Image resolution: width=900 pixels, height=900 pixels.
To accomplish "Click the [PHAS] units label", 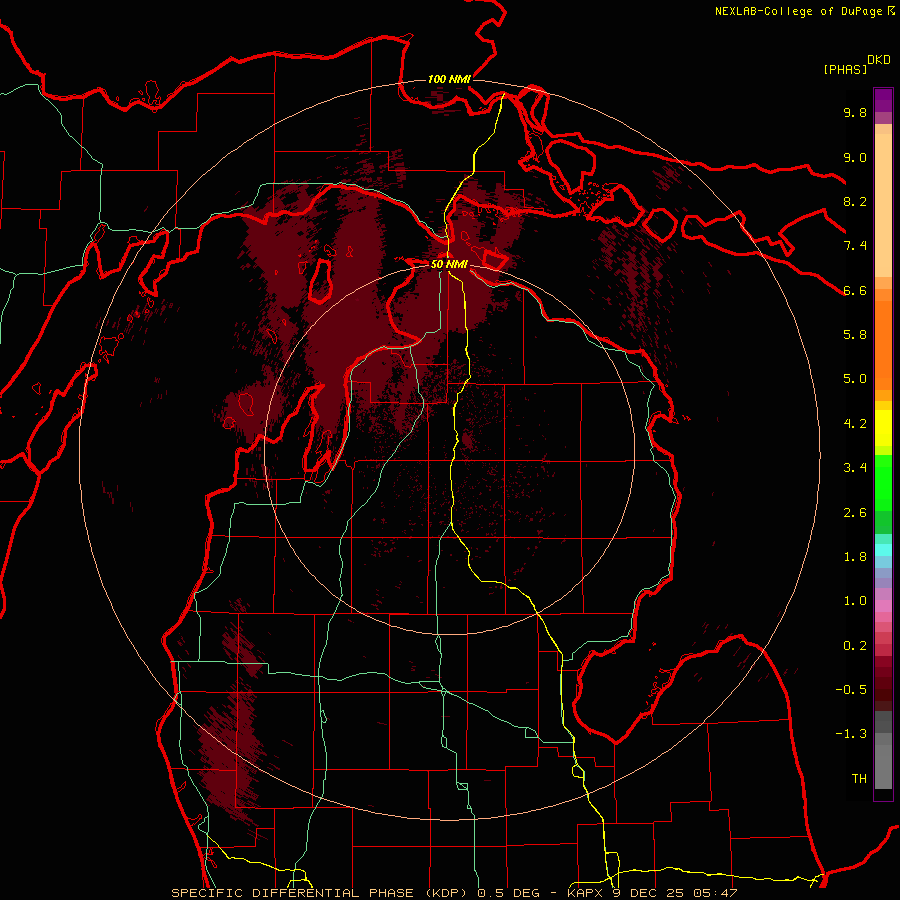I will point(845,70).
